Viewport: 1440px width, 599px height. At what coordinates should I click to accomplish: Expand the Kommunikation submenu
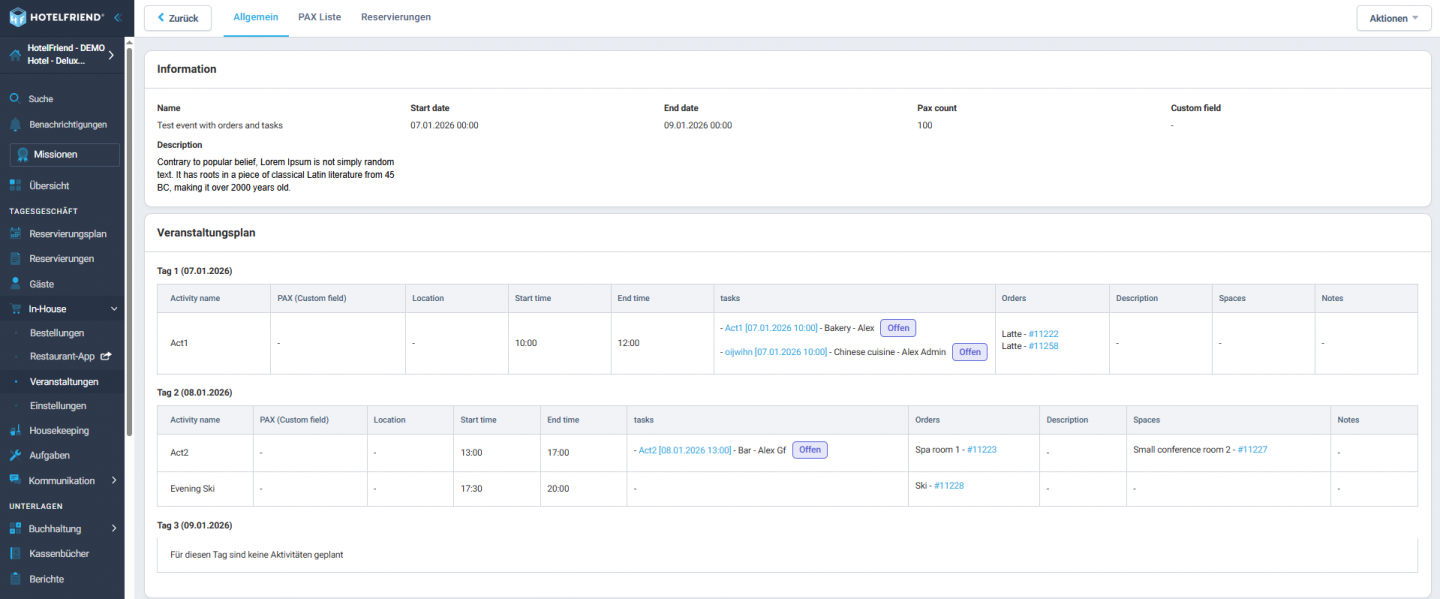[113, 481]
